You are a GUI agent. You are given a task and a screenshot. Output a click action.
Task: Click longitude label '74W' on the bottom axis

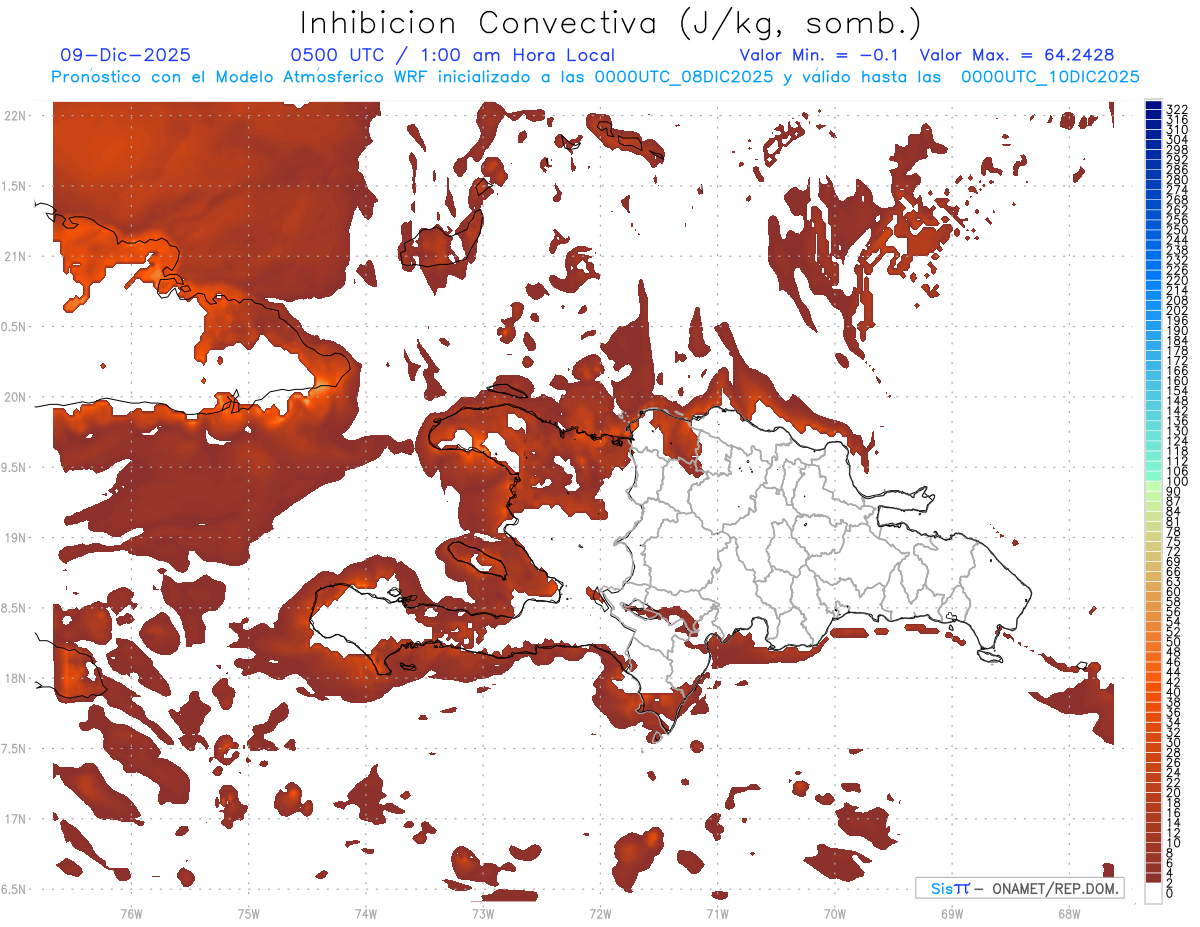point(366,913)
